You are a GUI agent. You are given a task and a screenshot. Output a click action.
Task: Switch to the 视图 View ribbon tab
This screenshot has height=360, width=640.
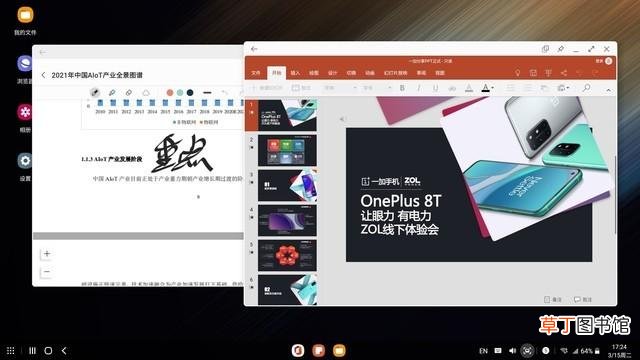click(x=440, y=73)
